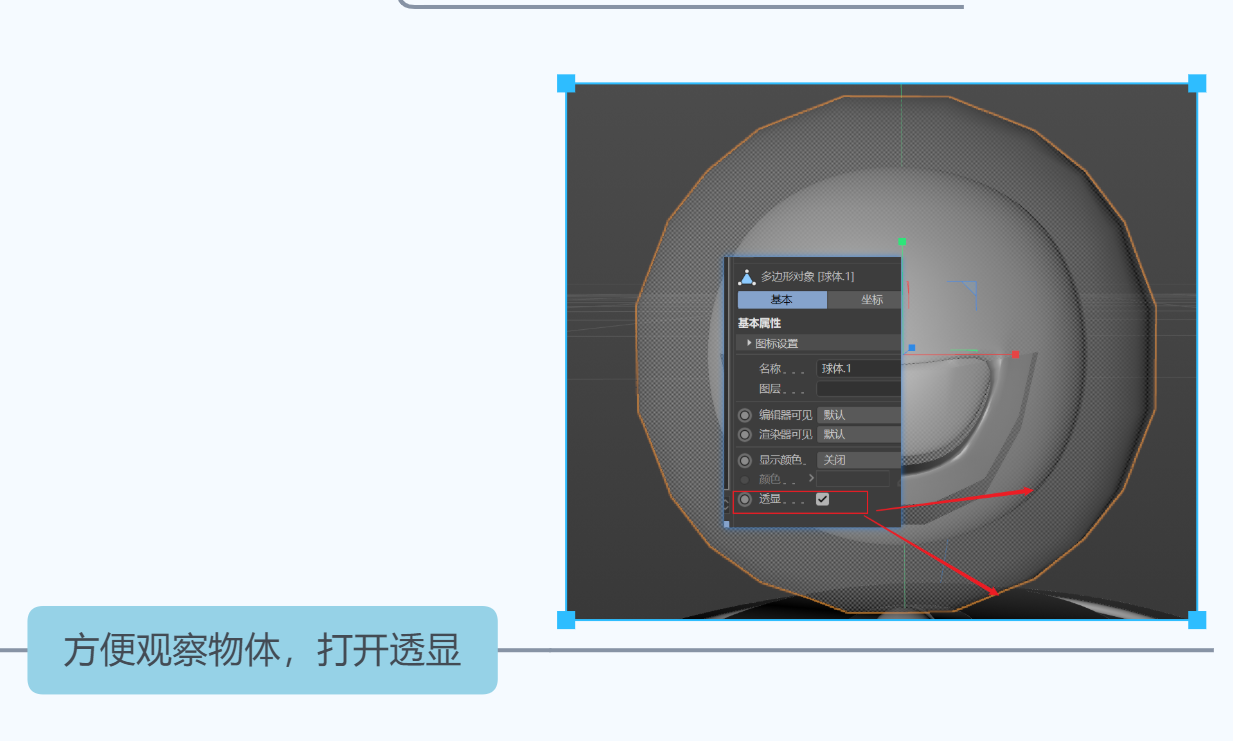Click the 渲染器可见 keyframe radio dot

[x=745, y=435]
